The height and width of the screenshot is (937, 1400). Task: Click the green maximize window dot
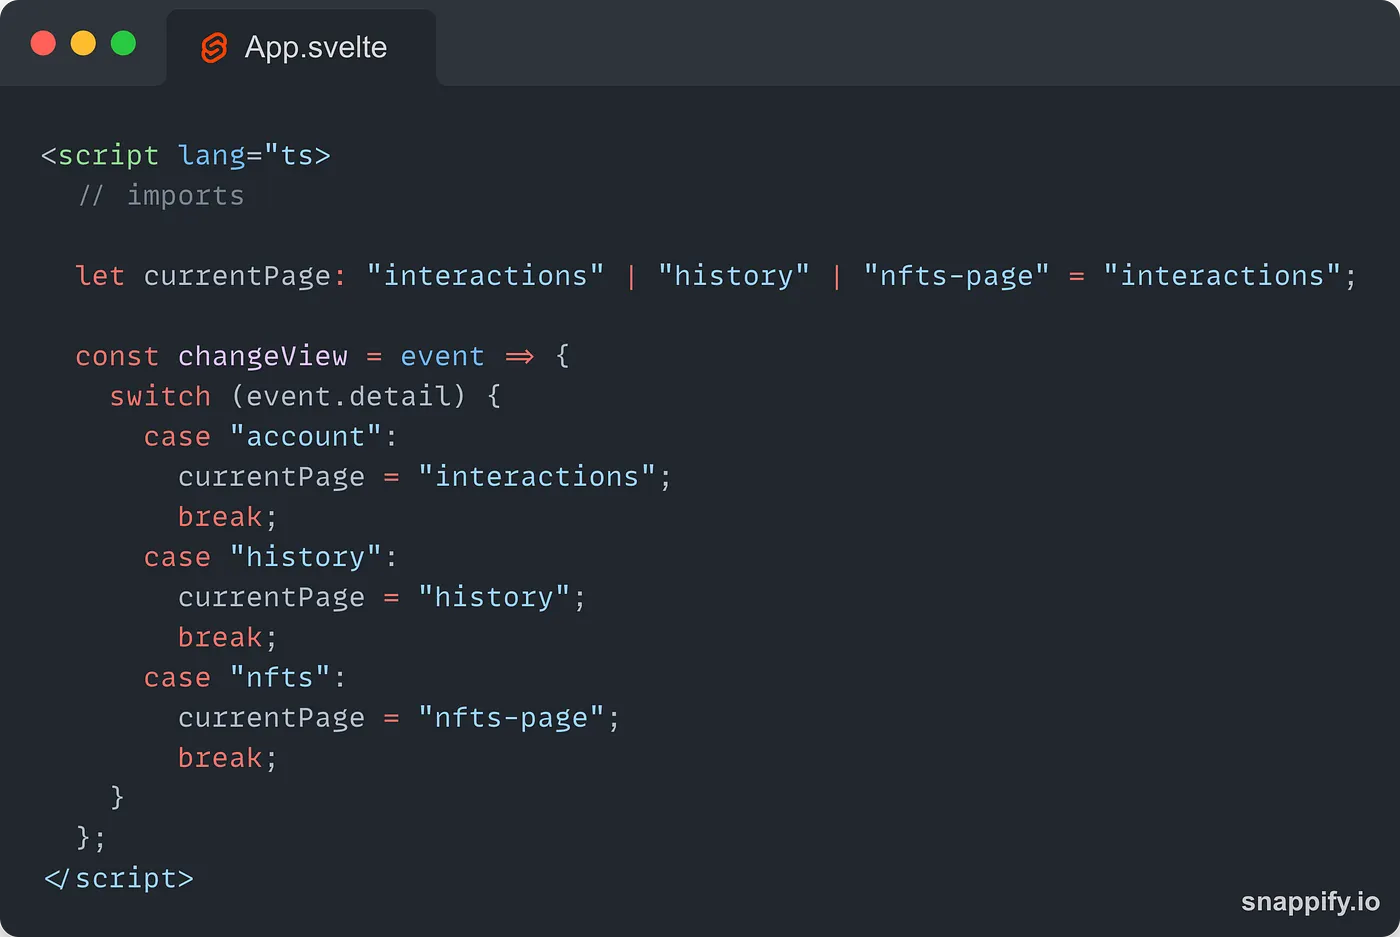pos(123,44)
